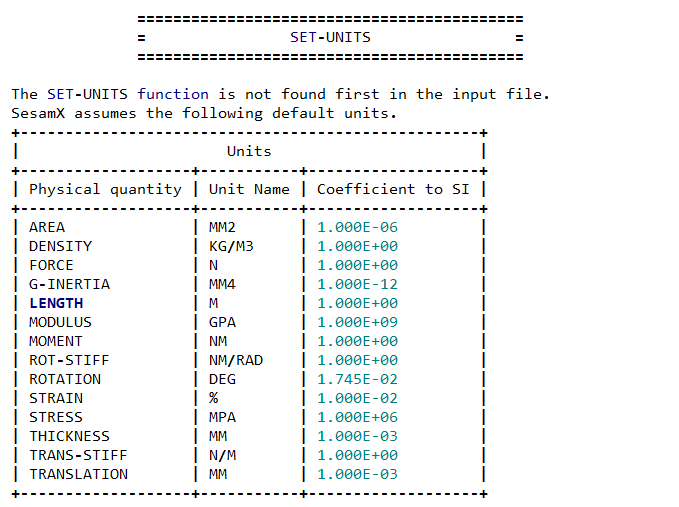Image resolution: width=679 pixels, height=507 pixels.
Task: Click the 'Units' table title
Action: click(249, 152)
